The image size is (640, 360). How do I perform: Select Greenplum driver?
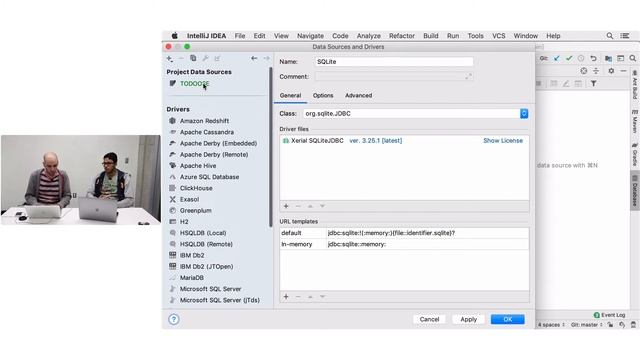196,211
